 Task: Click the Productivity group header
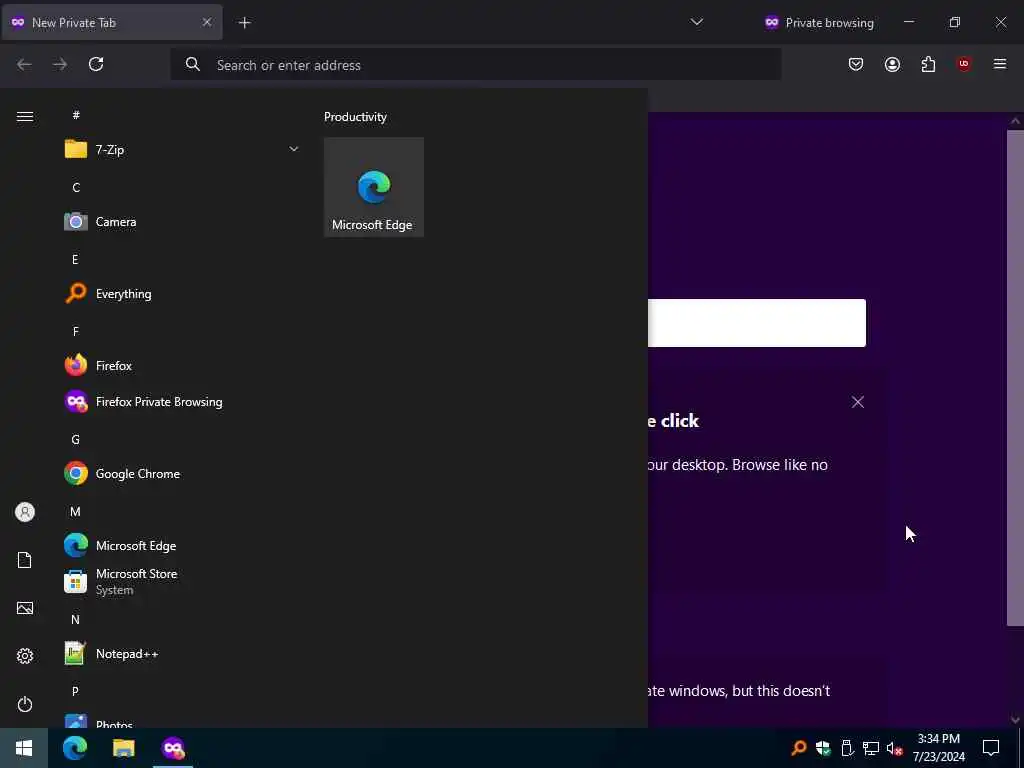[355, 117]
